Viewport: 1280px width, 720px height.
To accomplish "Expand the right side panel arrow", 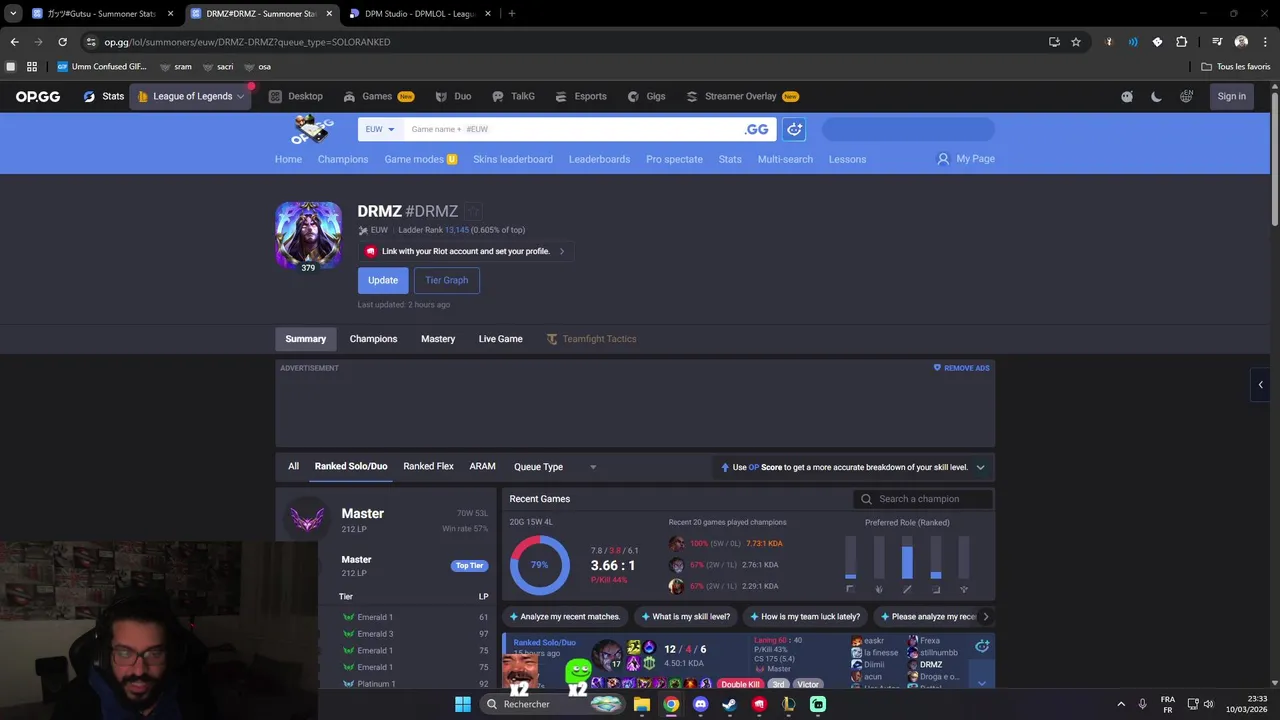I will 1260,385.
